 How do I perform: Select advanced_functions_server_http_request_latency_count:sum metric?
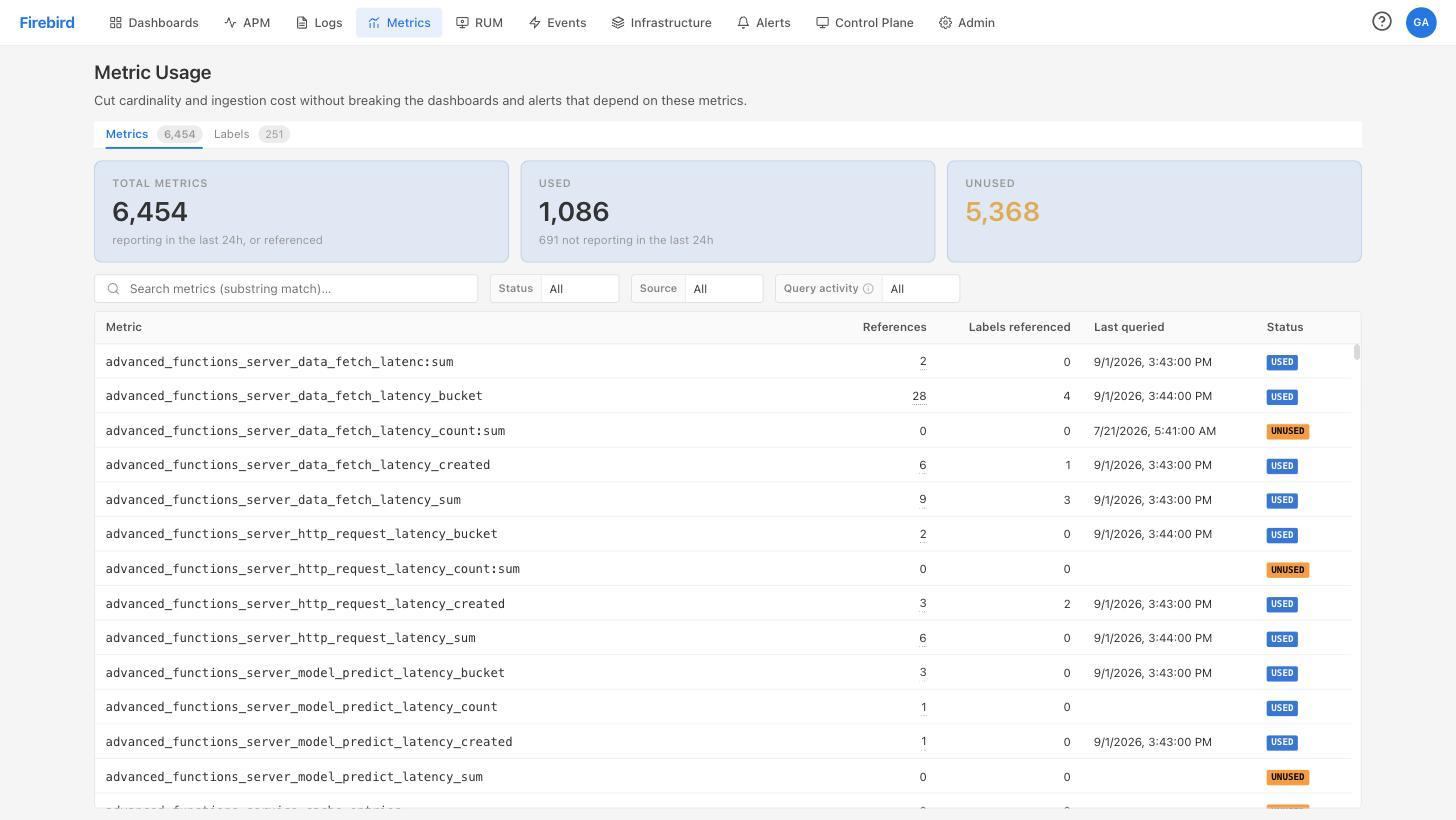point(312,569)
